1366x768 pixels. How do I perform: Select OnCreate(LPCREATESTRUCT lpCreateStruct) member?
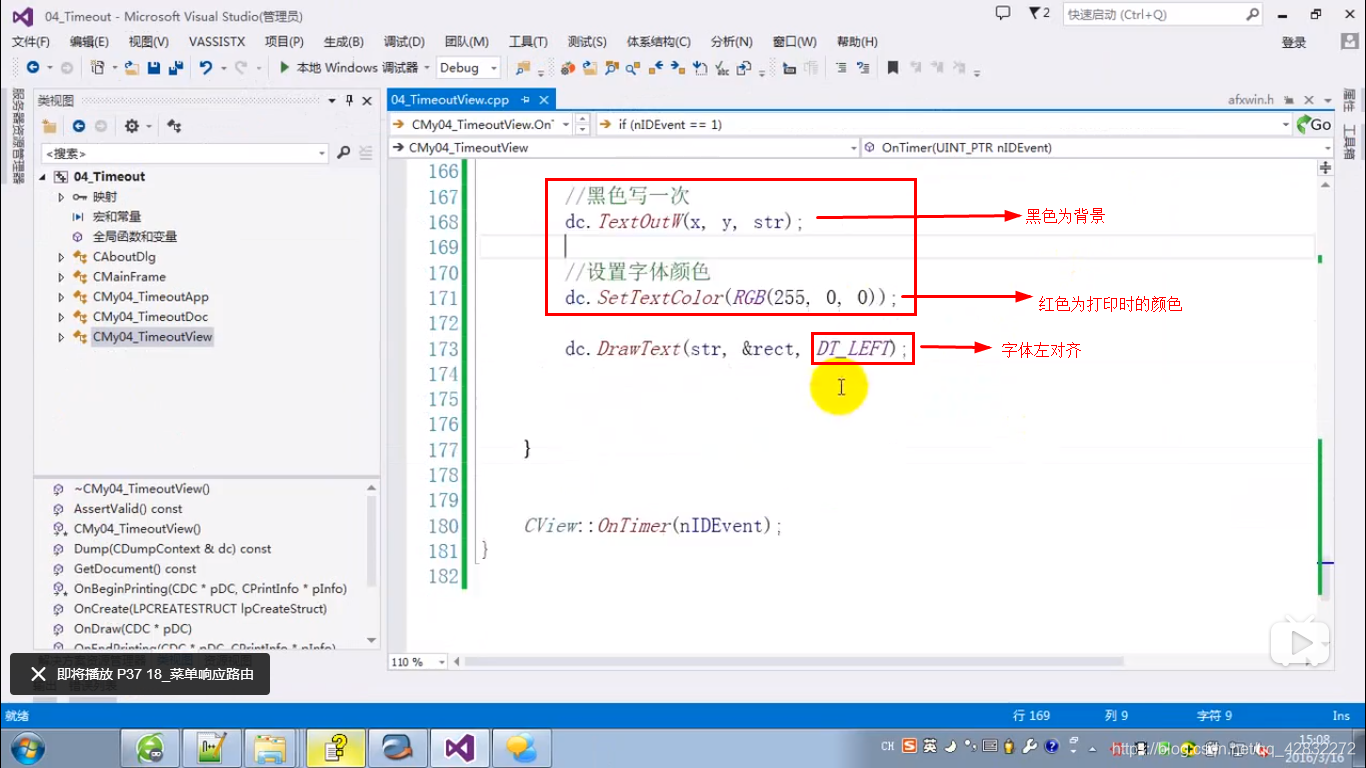(x=200, y=608)
